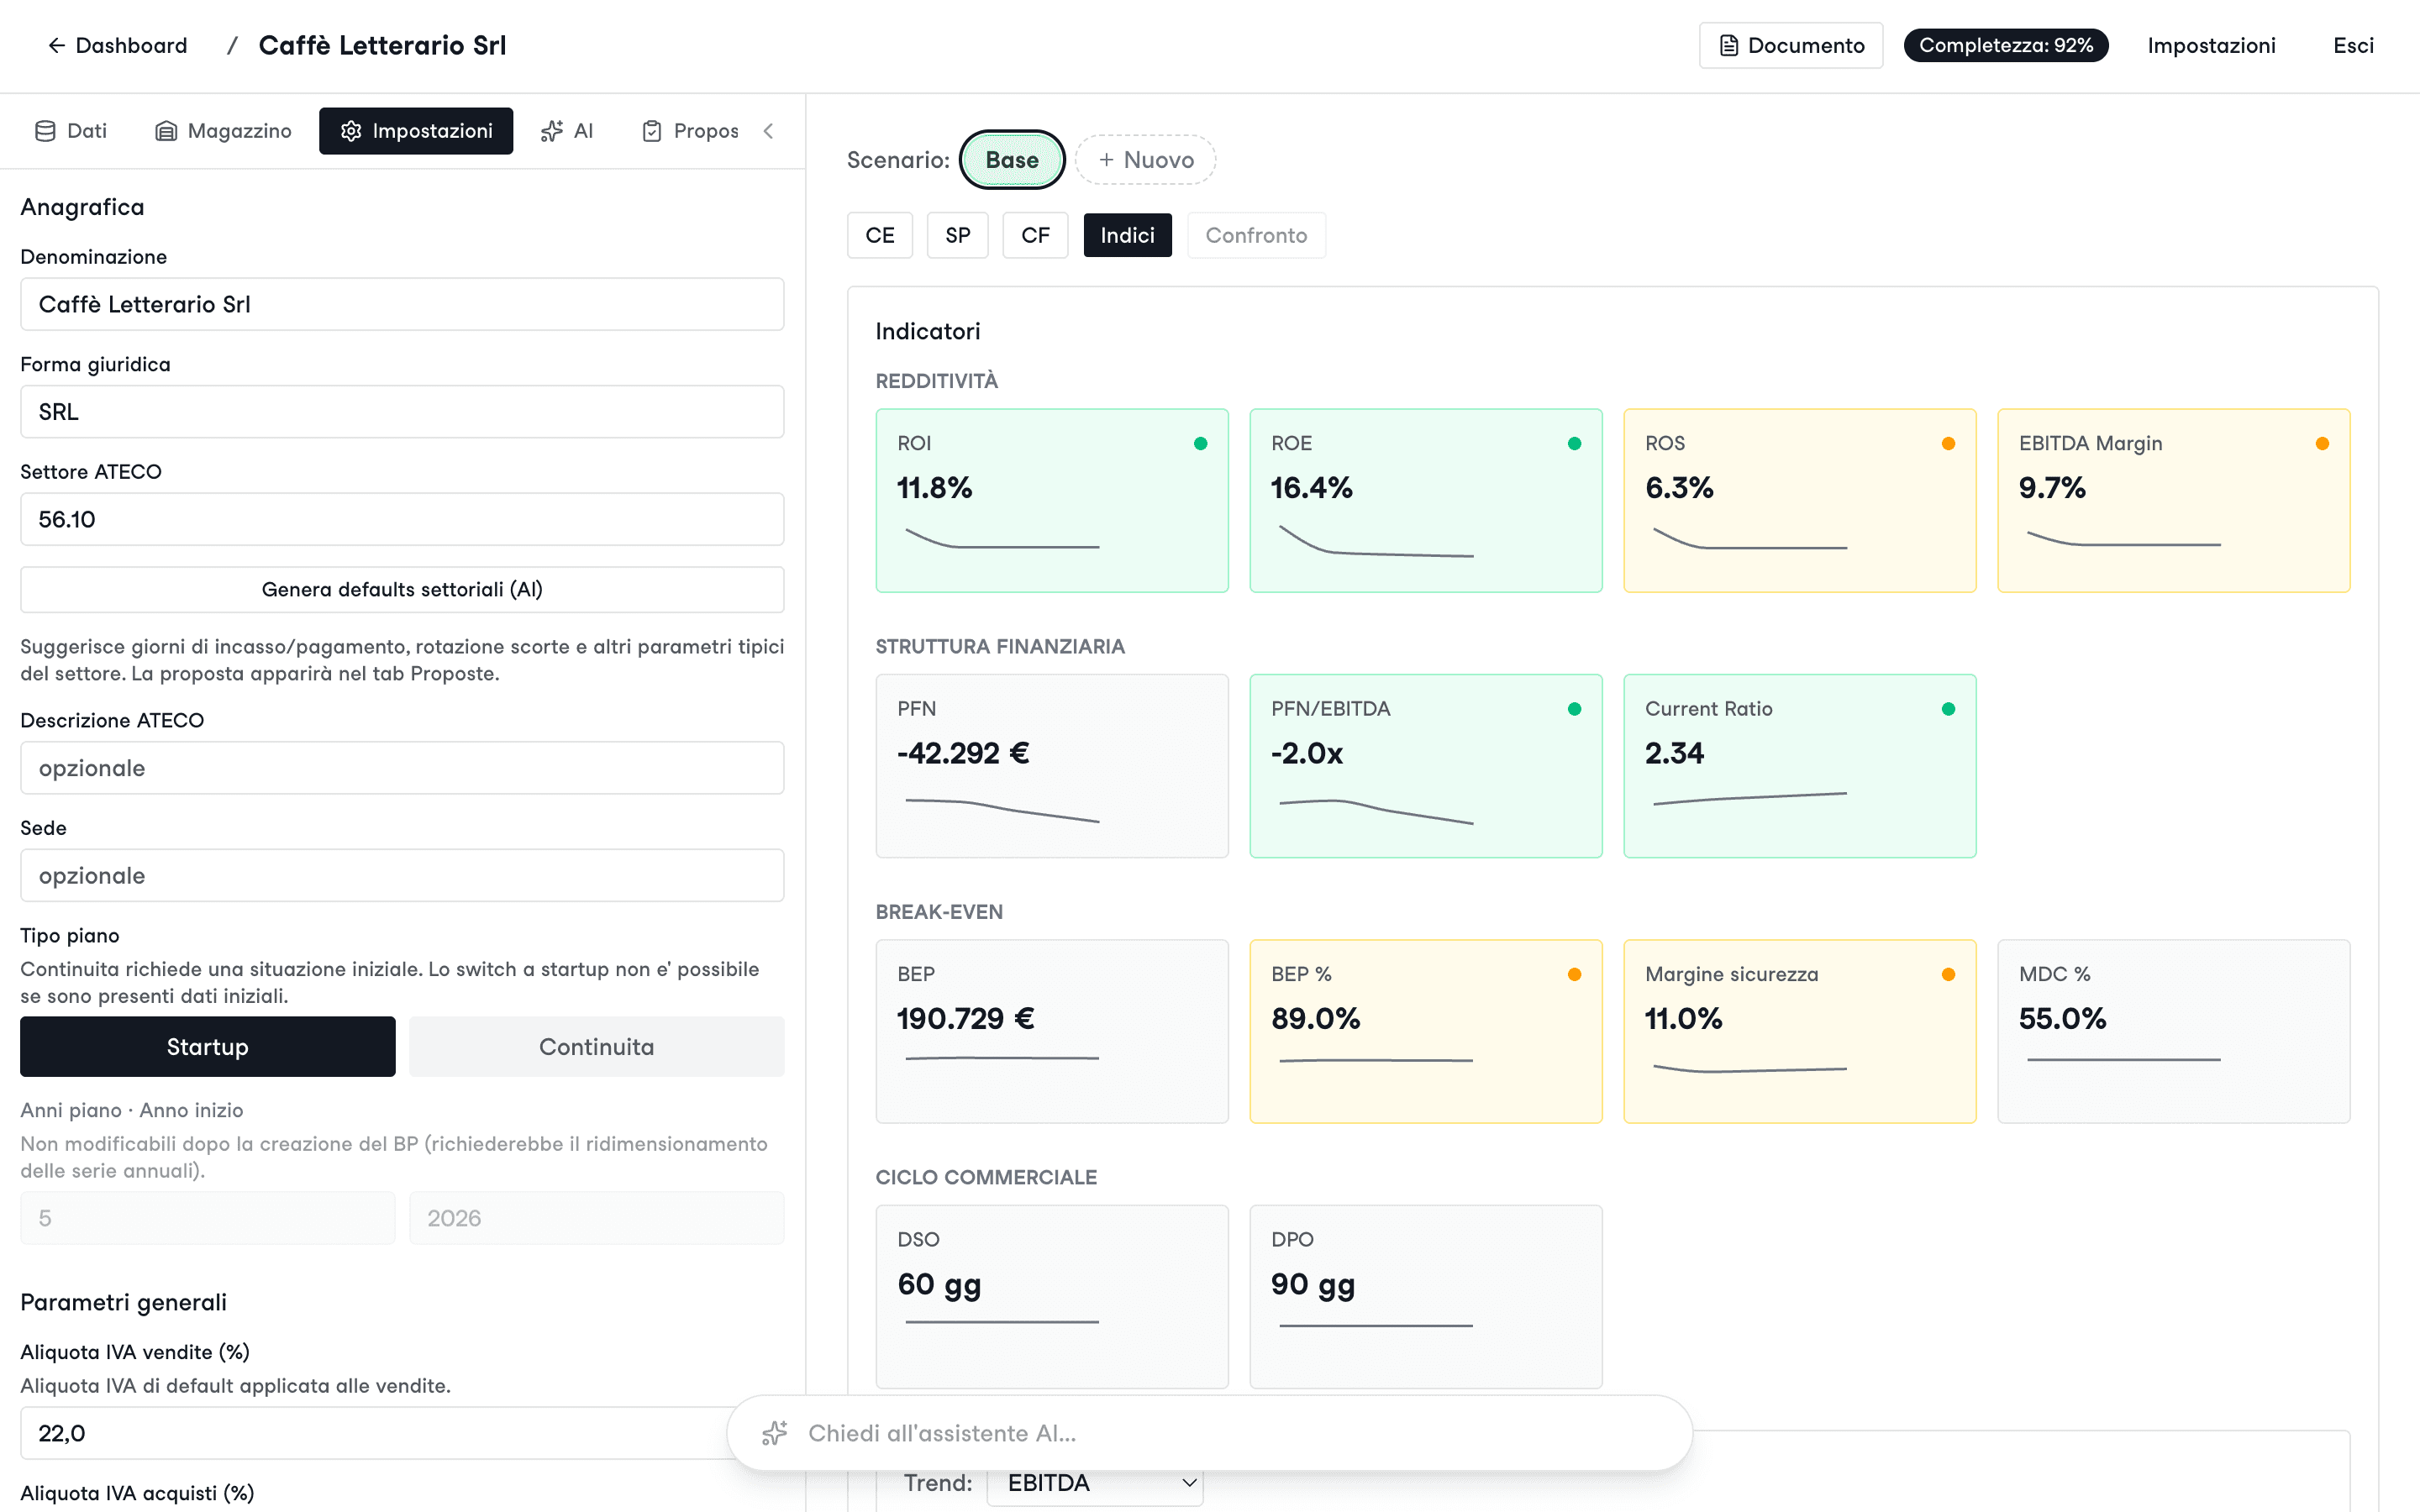Viewport: 2420px width, 1512px height.
Task: Click the back arrow next to Dashboard
Action: click(56, 45)
